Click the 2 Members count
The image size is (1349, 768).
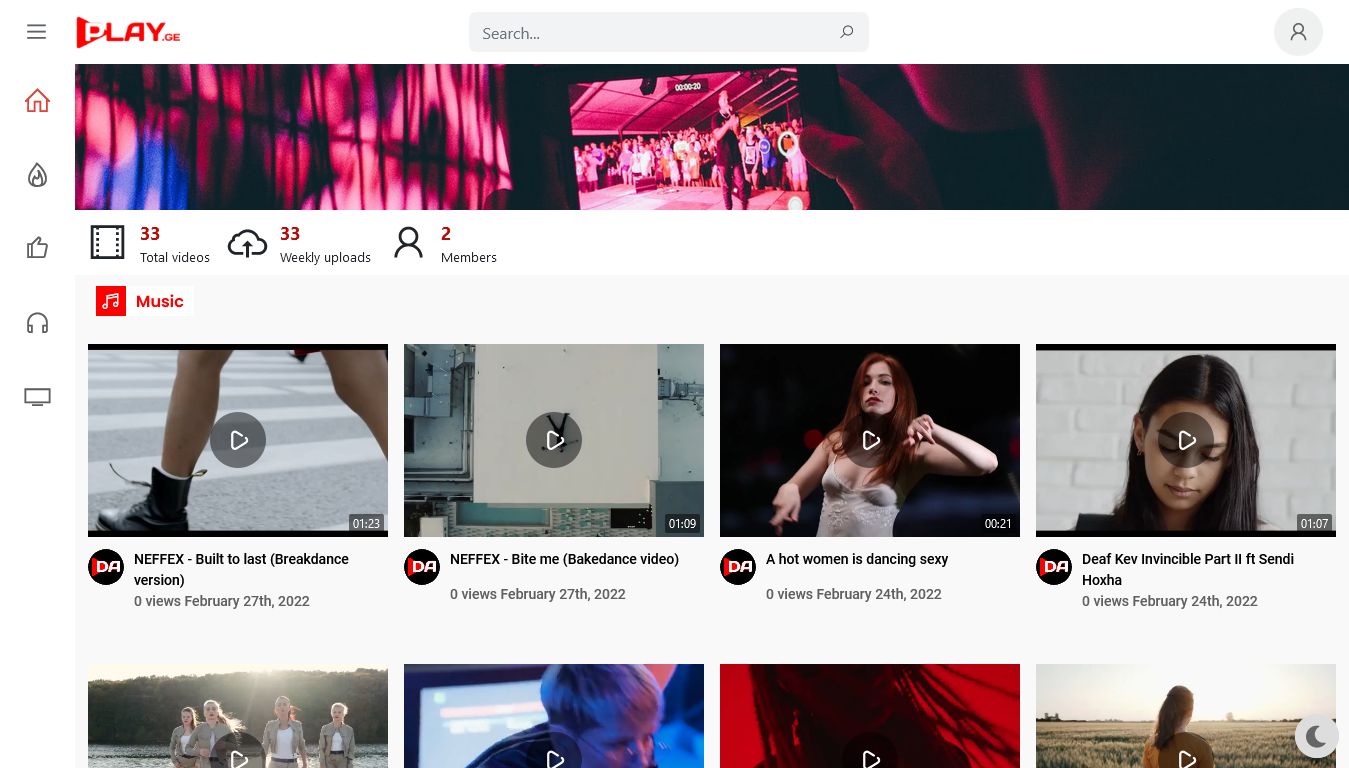tap(446, 234)
